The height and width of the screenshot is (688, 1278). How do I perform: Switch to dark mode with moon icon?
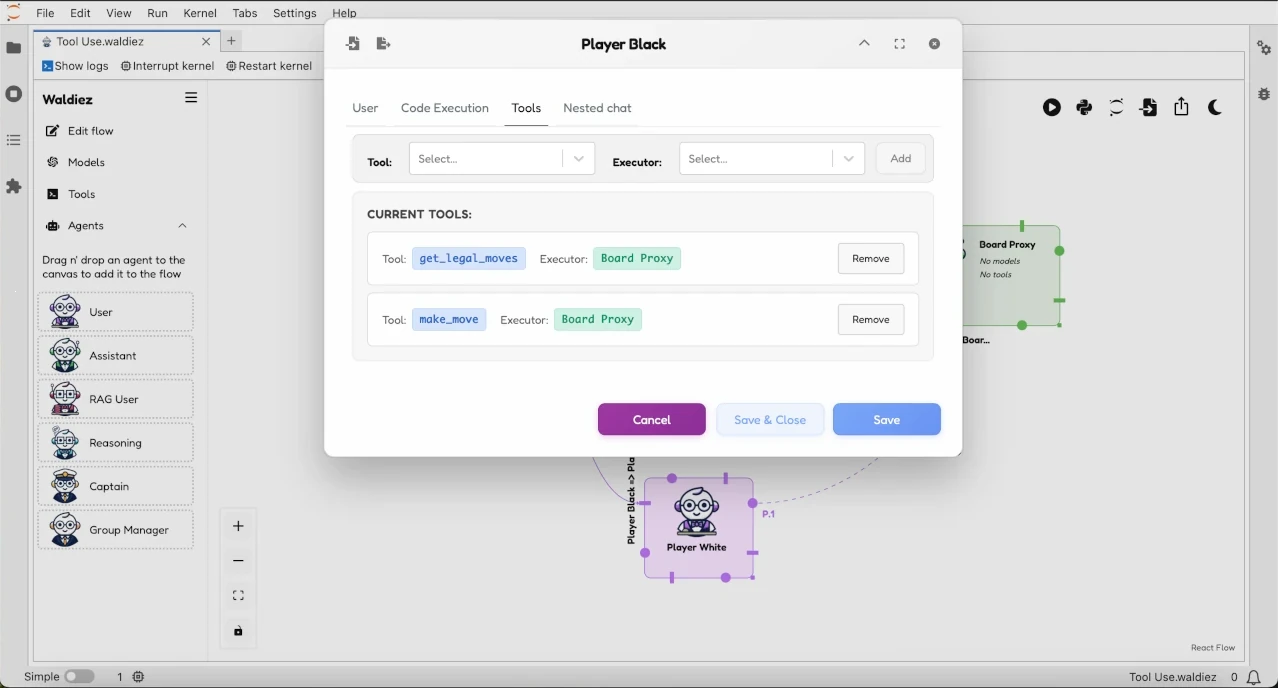pyautogui.click(x=1215, y=108)
